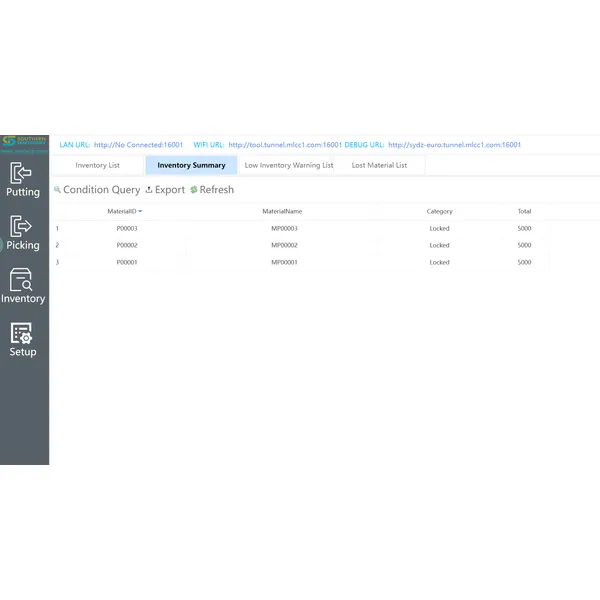Open the Inventory section icon
Screen dimensions: 600x600
(x=21, y=280)
